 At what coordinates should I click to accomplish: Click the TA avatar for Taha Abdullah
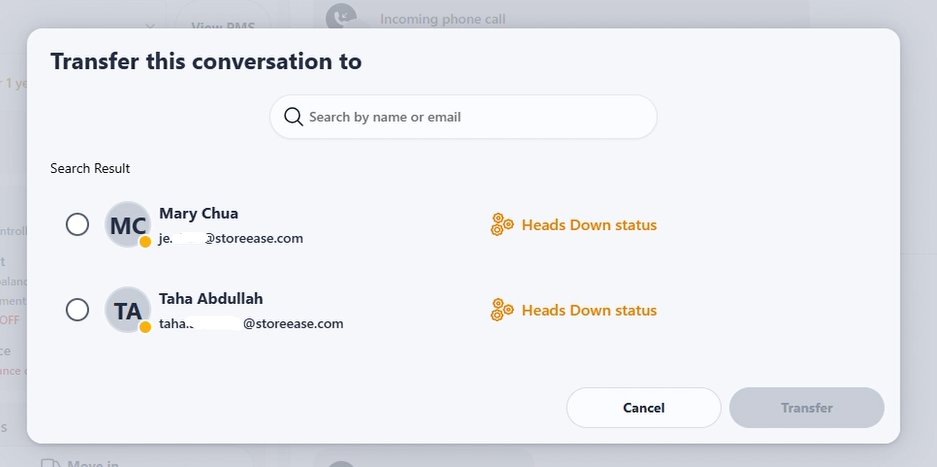click(x=128, y=310)
